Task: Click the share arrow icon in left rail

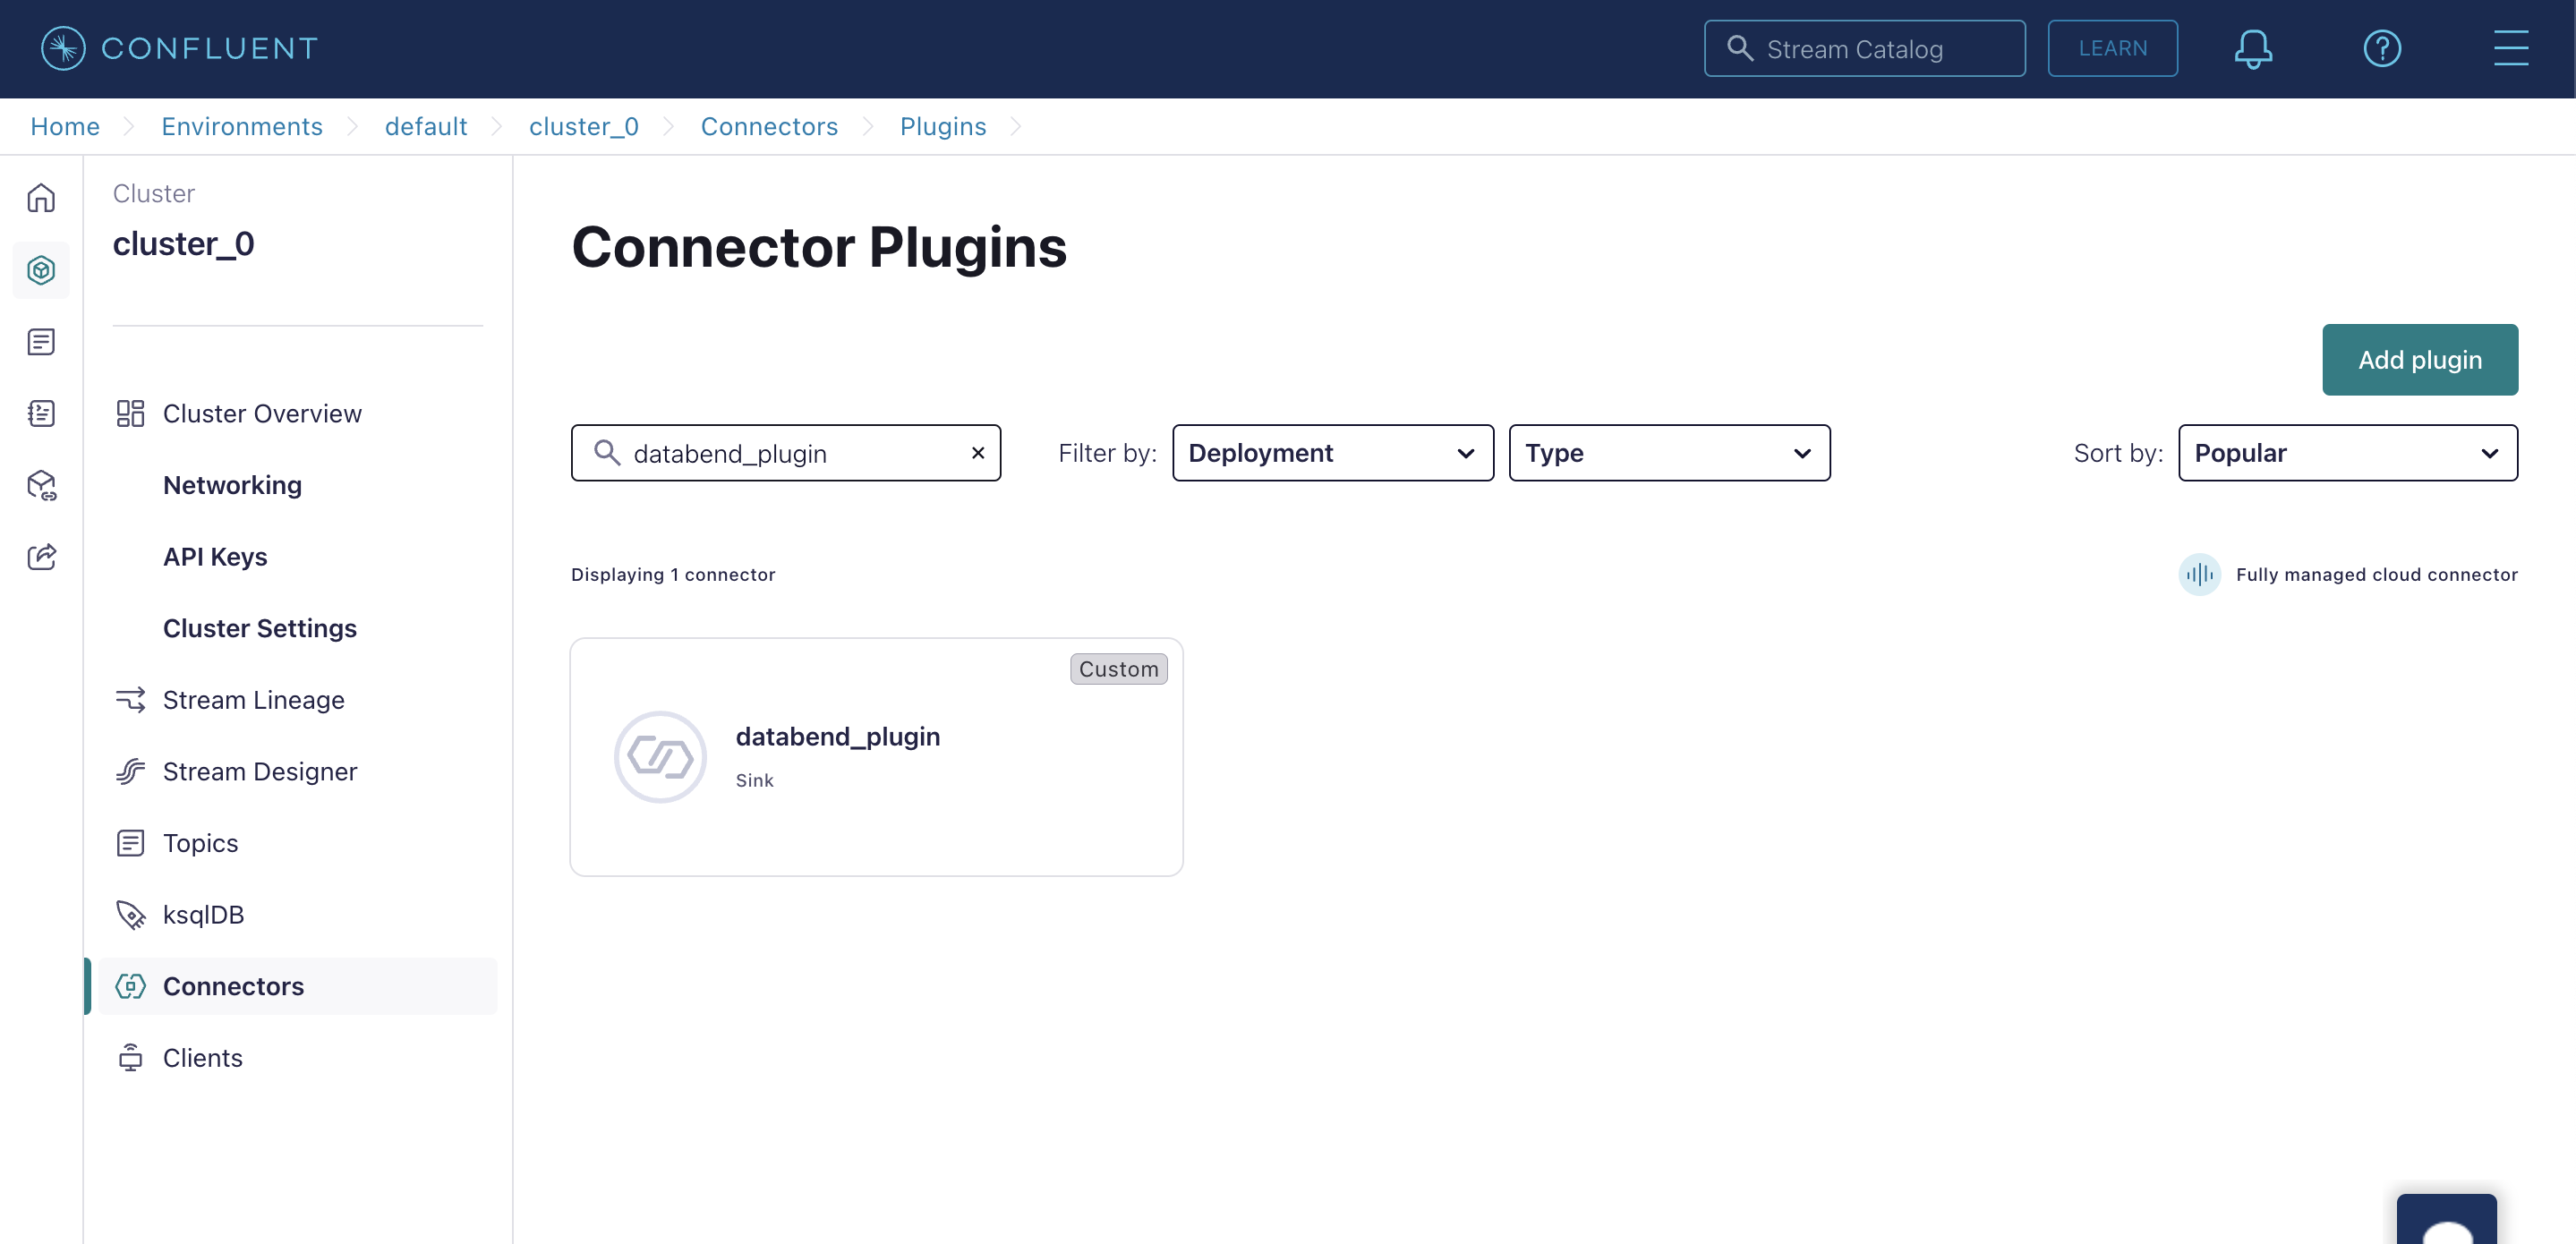Action: click(x=41, y=557)
